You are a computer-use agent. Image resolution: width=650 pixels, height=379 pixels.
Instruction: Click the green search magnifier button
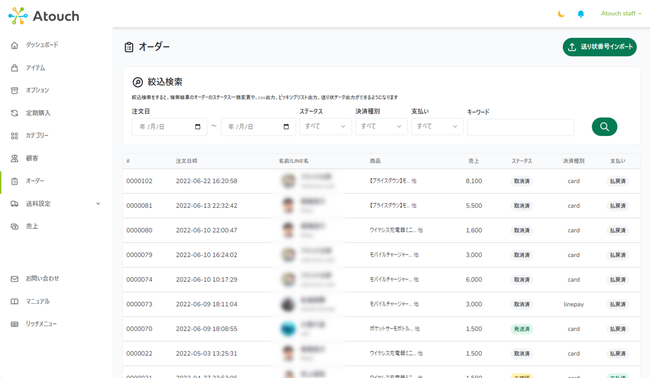click(604, 126)
